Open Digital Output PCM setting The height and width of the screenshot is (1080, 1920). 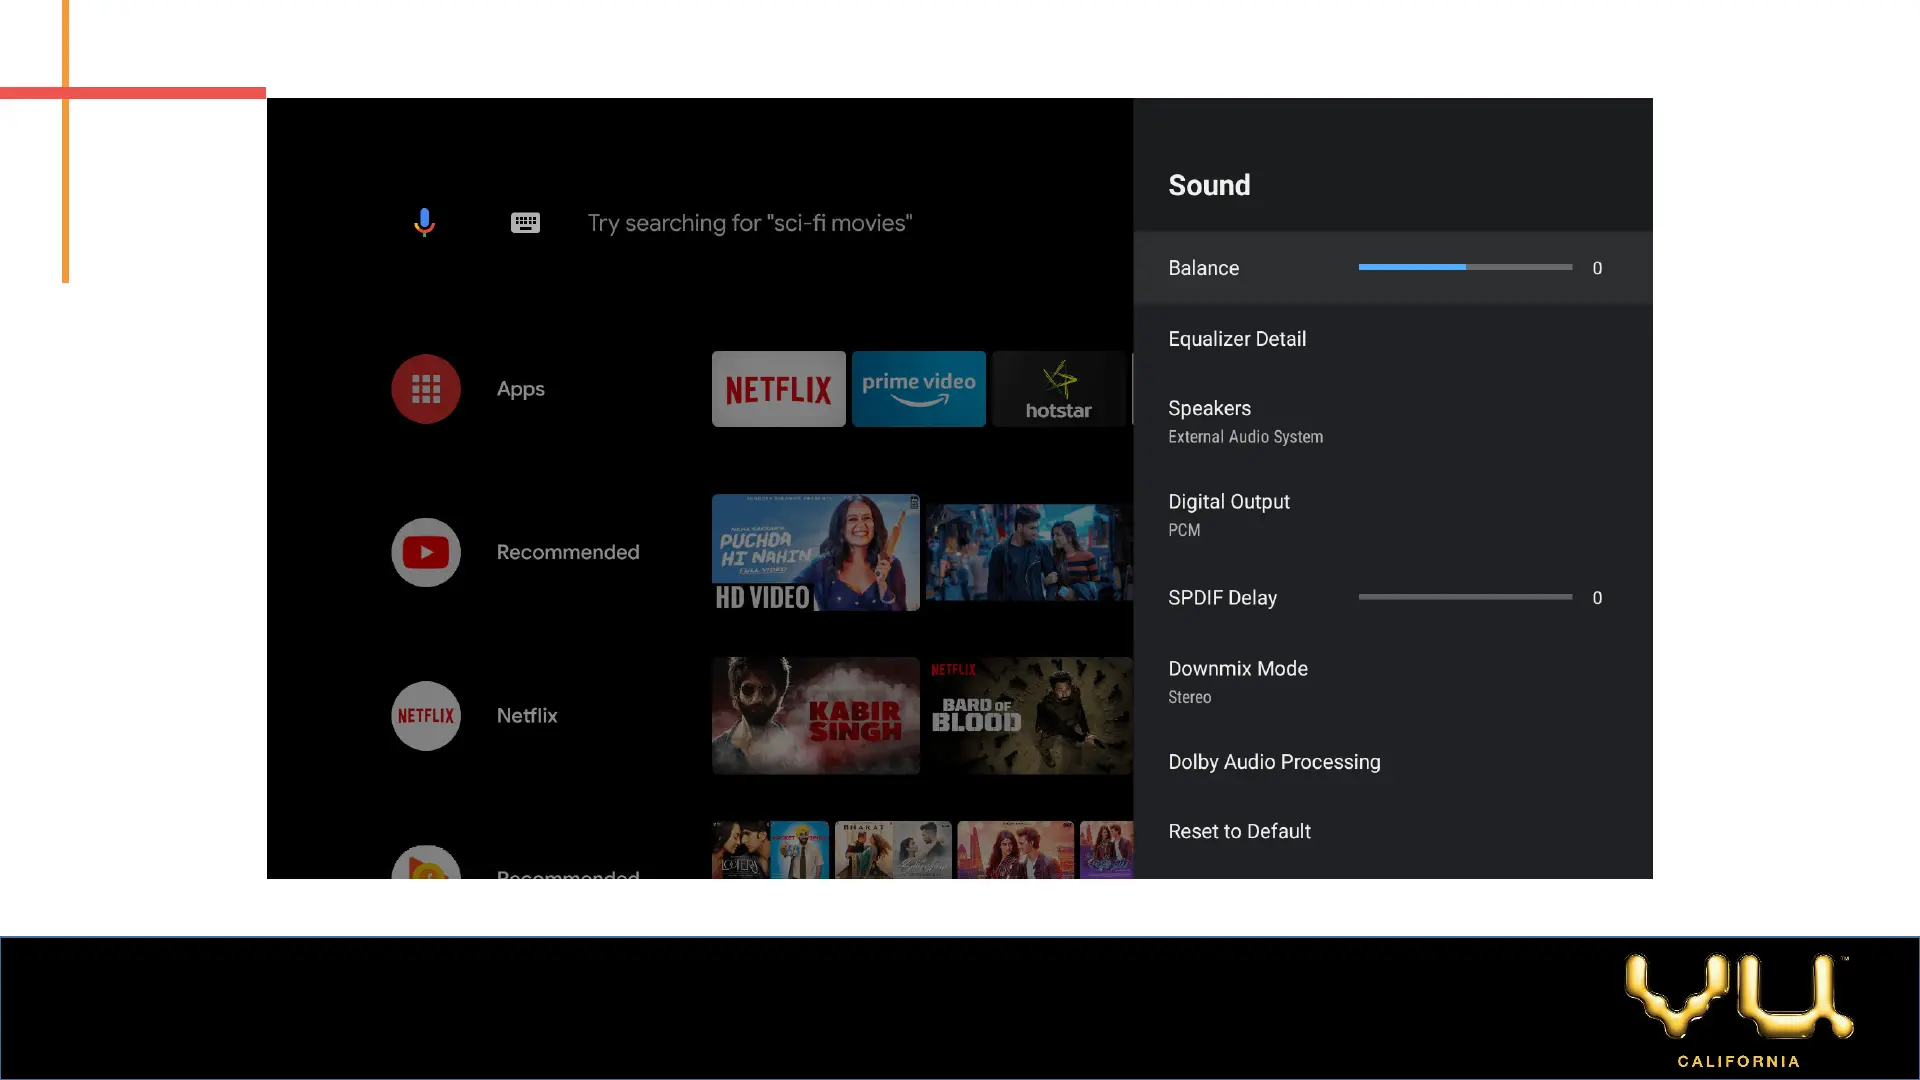[x=1229, y=514]
